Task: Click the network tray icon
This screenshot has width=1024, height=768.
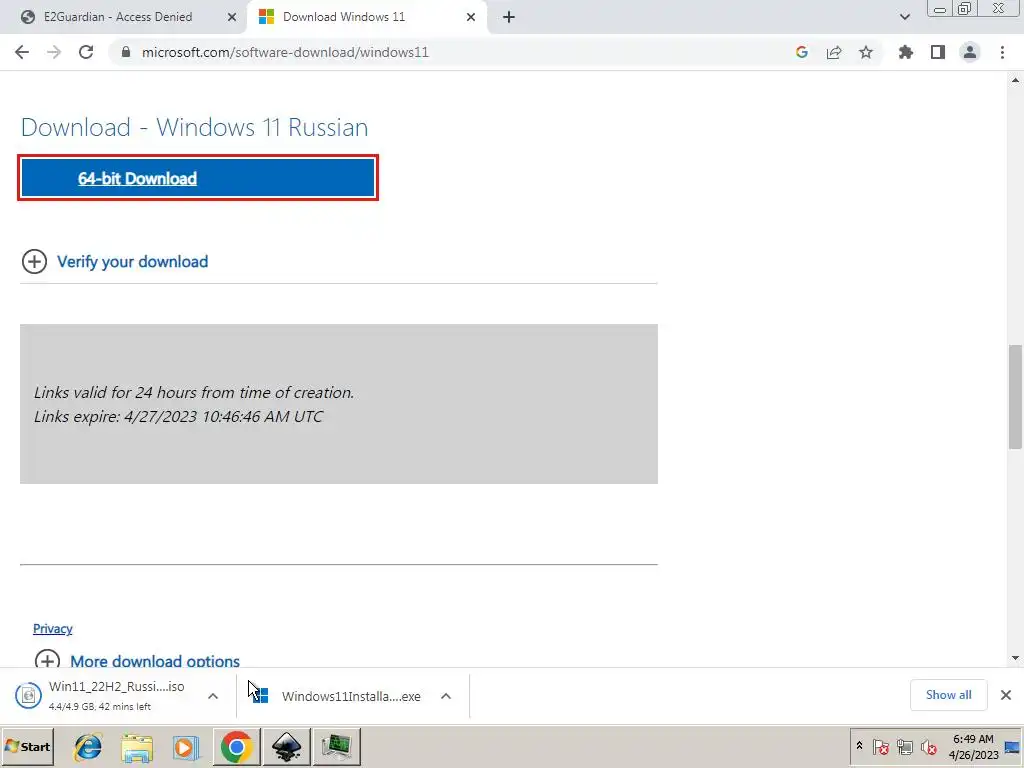Action: pyautogui.click(x=904, y=746)
